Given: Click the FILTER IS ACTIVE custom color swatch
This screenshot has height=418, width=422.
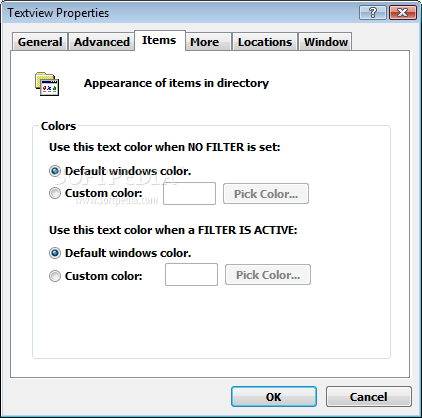Looking at the screenshot, I should coord(191,275).
